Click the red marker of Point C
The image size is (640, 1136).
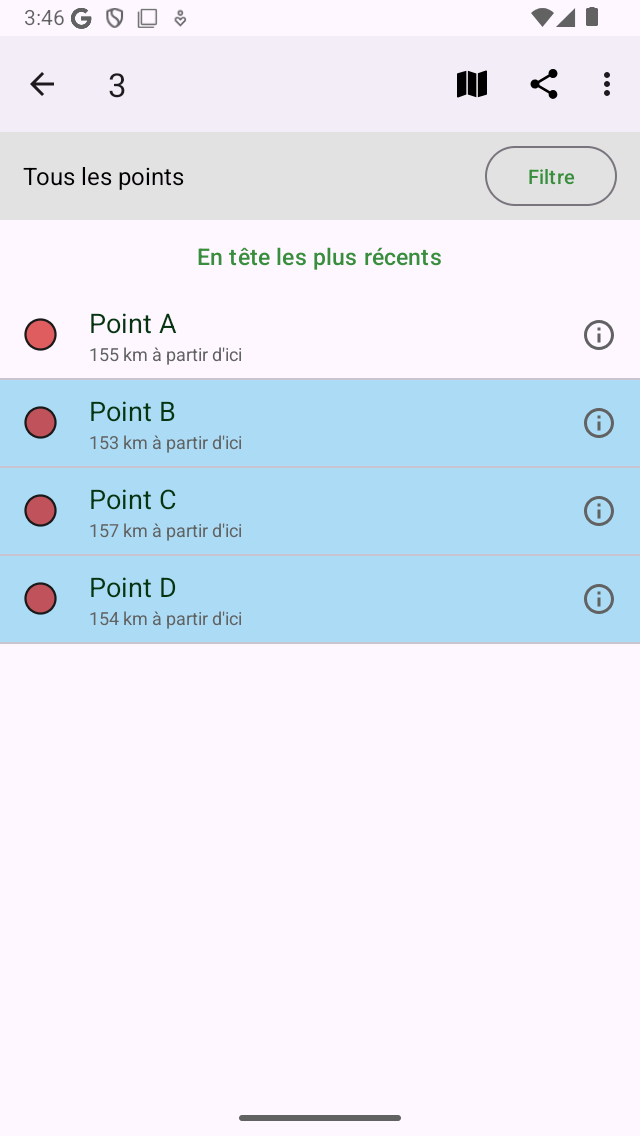40,511
